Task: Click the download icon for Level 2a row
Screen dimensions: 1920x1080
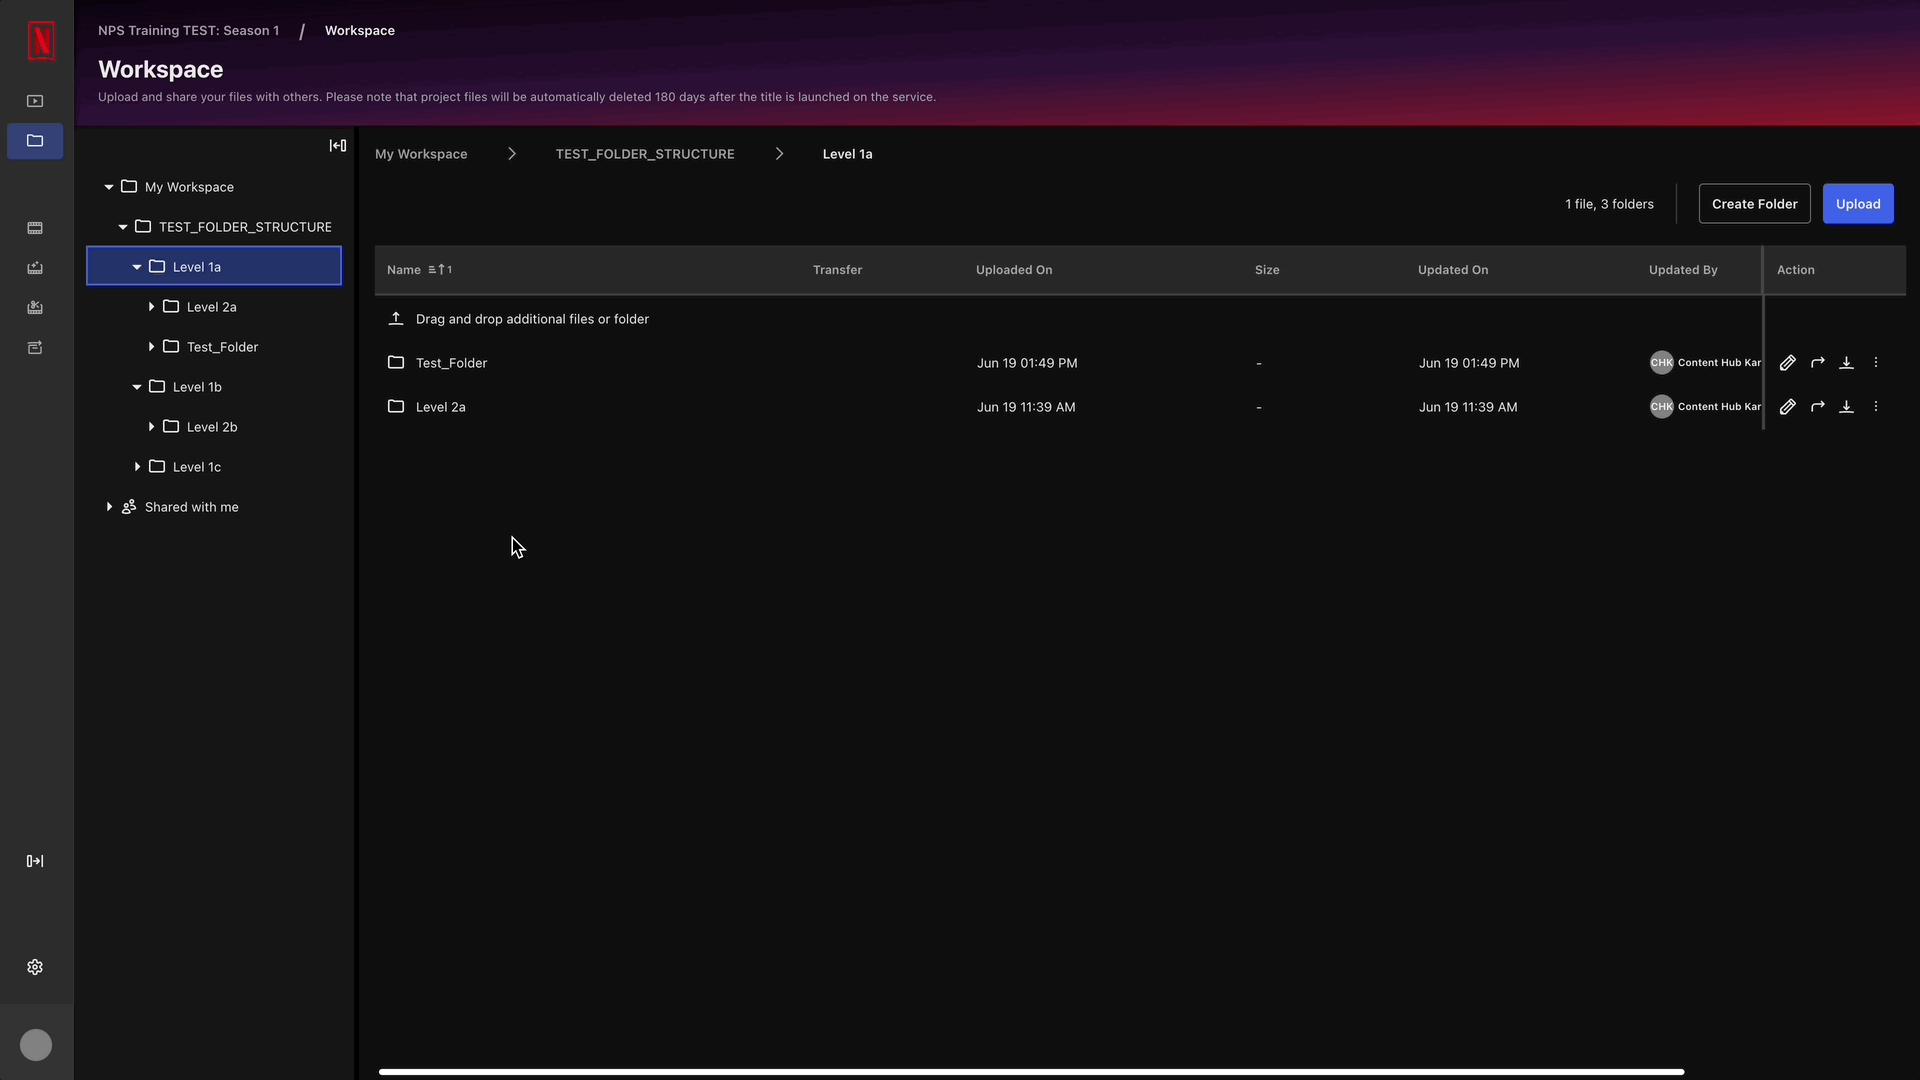Action: (x=1846, y=406)
